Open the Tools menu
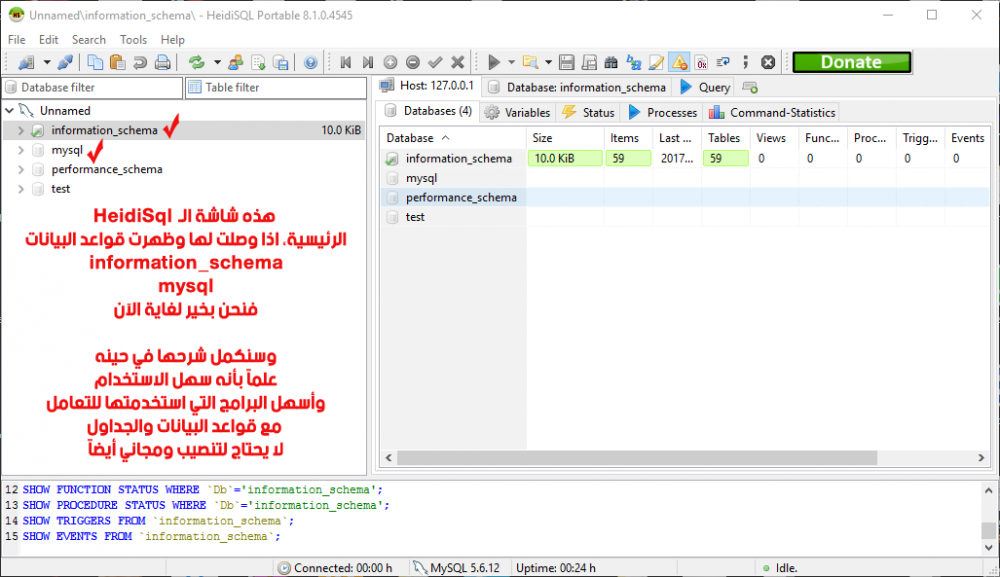The height and width of the screenshot is (577, 1000). pos(133,40)
